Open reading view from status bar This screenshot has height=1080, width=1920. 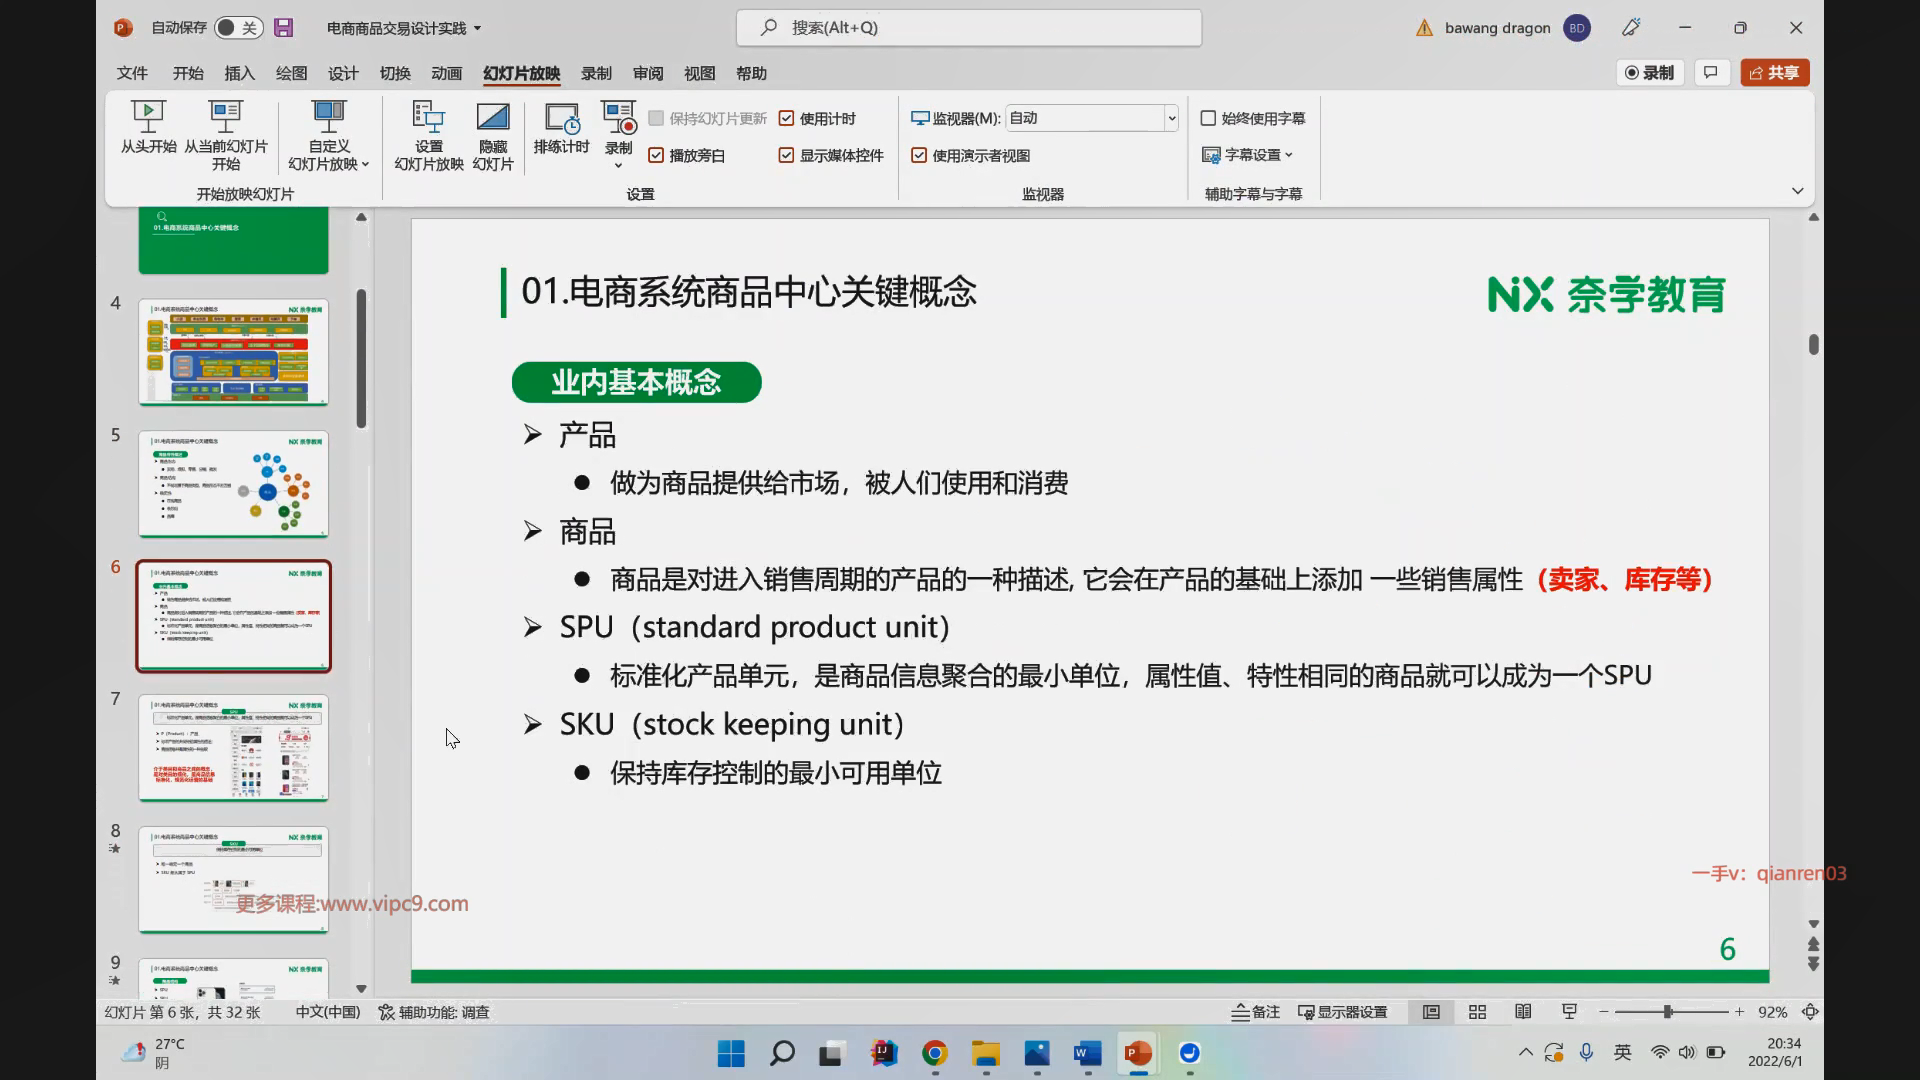1523,1012
